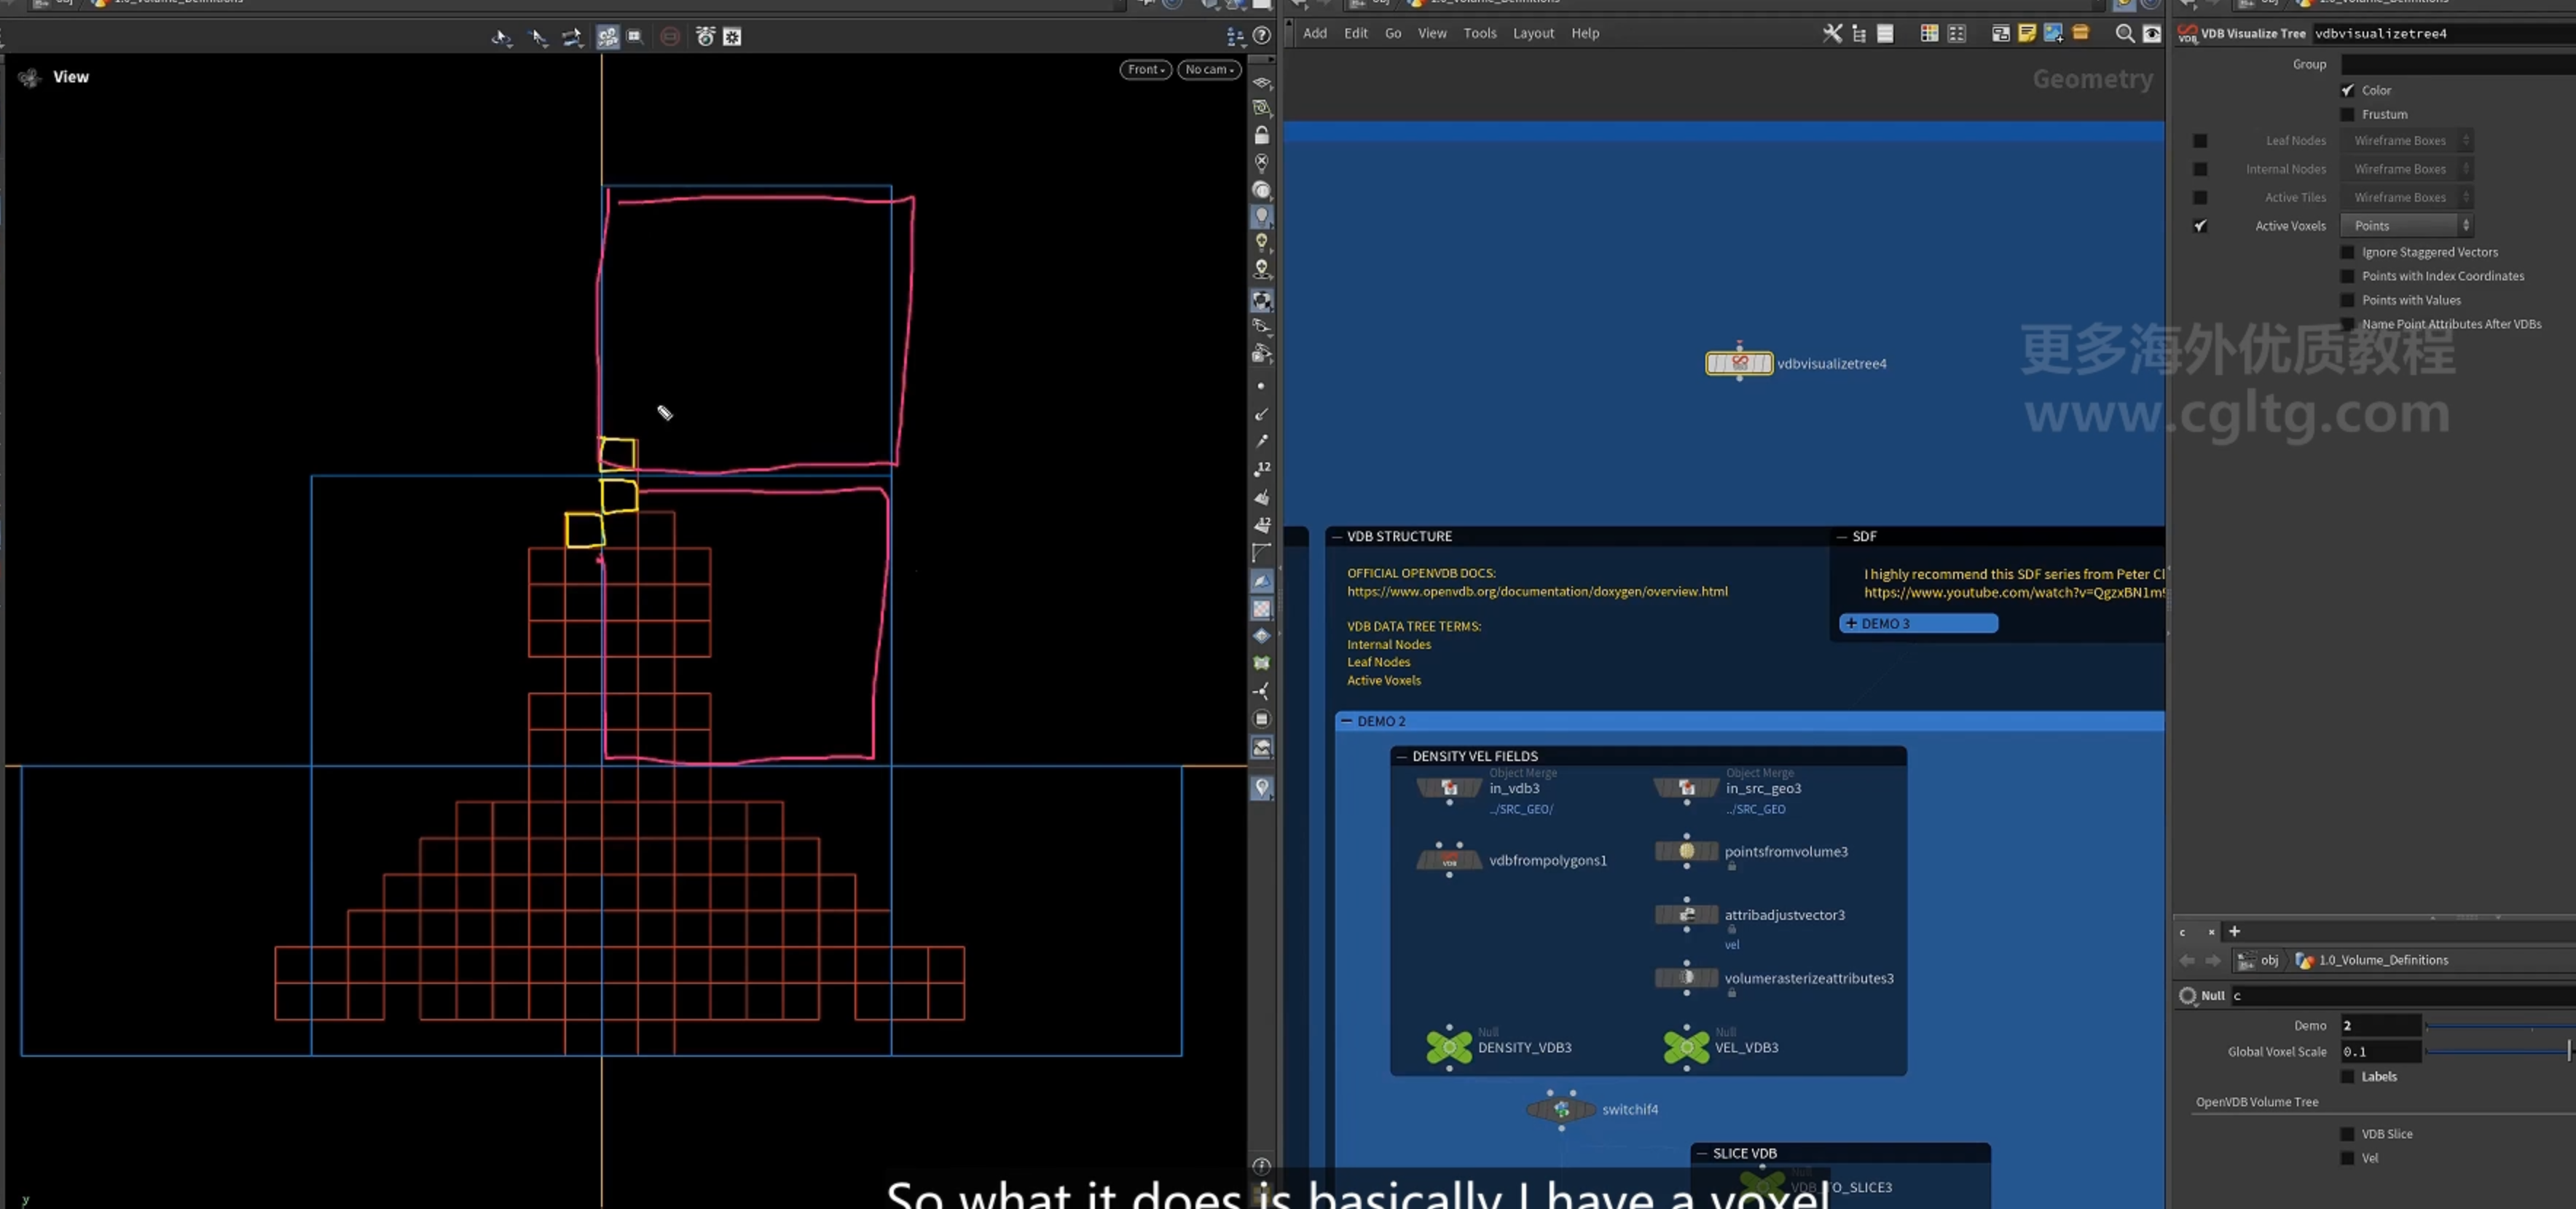Enable the Frustum checkbox
The width and height of the screenshot is (2576, 1209).
(2347, 114)
